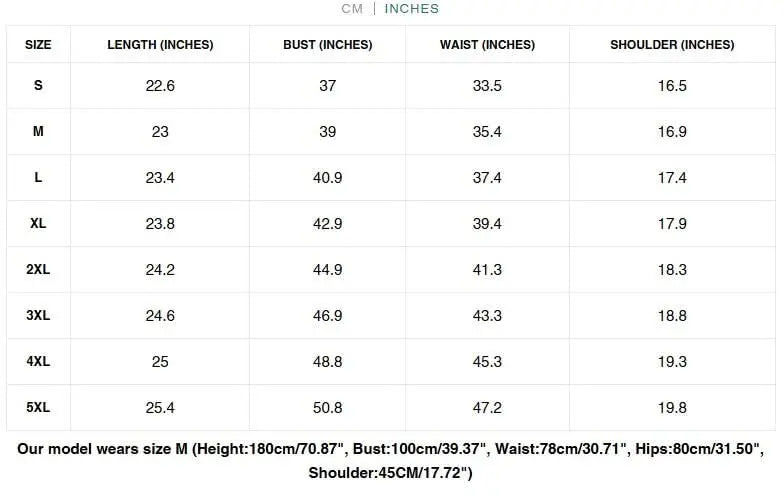Switch size chart units to CM
Viewport: 784px width, 503px height.
point(351,9)
